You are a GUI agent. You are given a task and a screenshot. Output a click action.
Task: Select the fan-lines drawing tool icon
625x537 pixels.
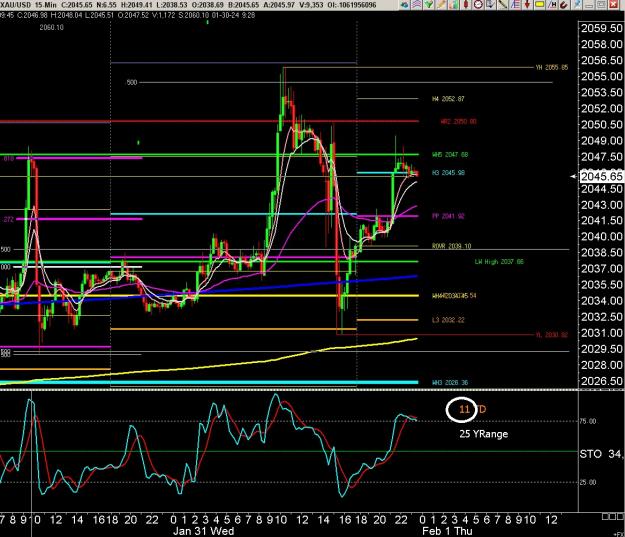pos(515,4)
